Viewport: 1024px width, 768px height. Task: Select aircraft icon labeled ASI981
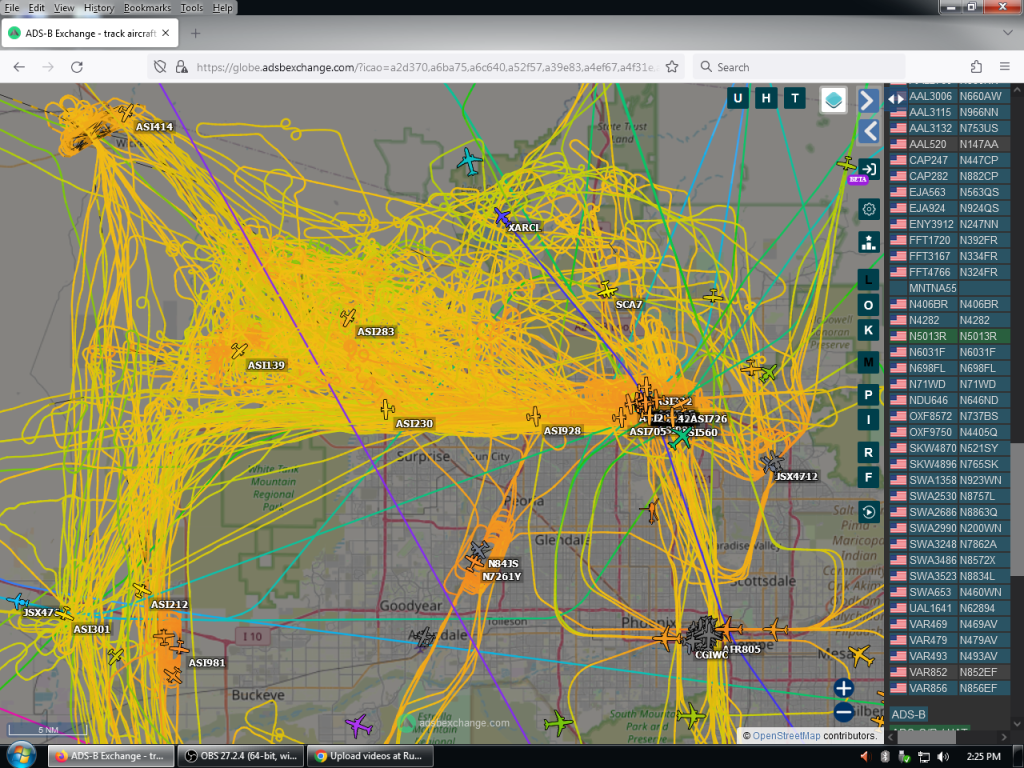(x=179, y=647)
